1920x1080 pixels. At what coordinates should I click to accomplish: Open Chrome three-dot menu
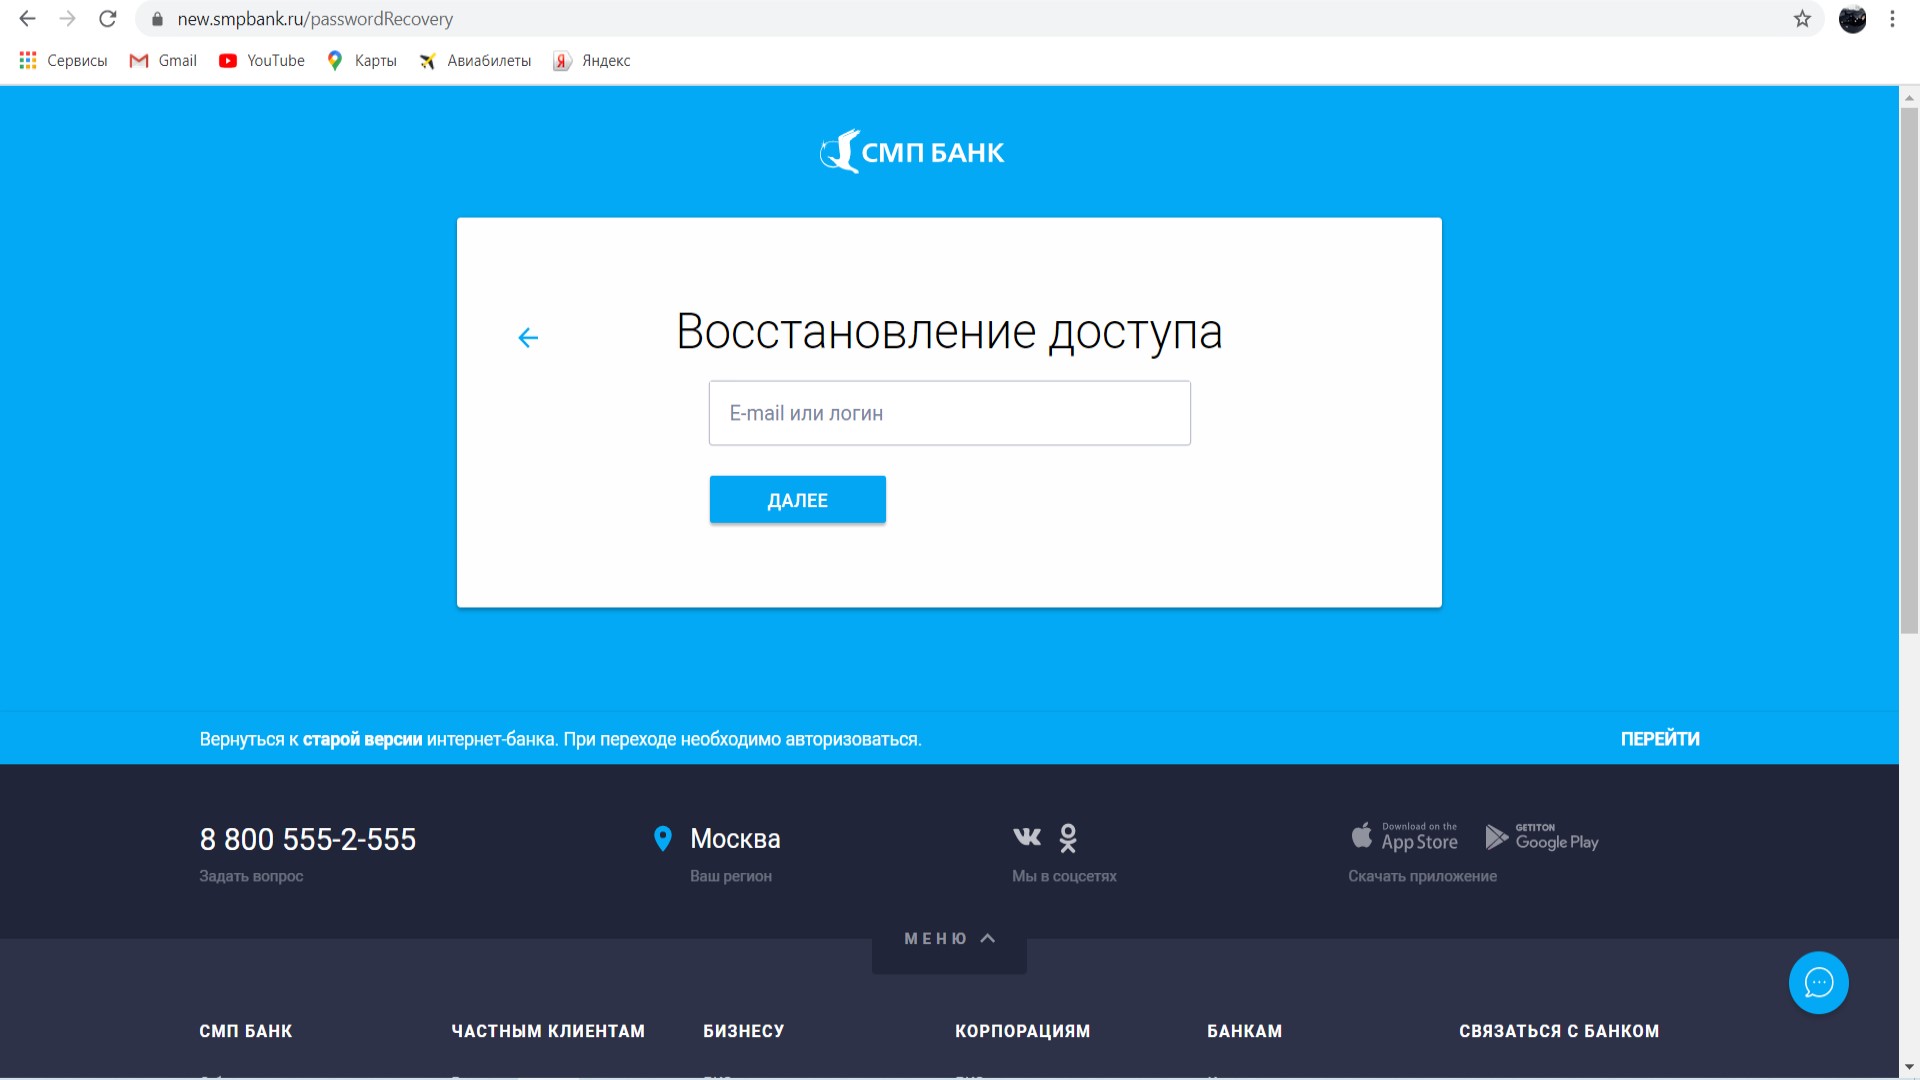1892,19
